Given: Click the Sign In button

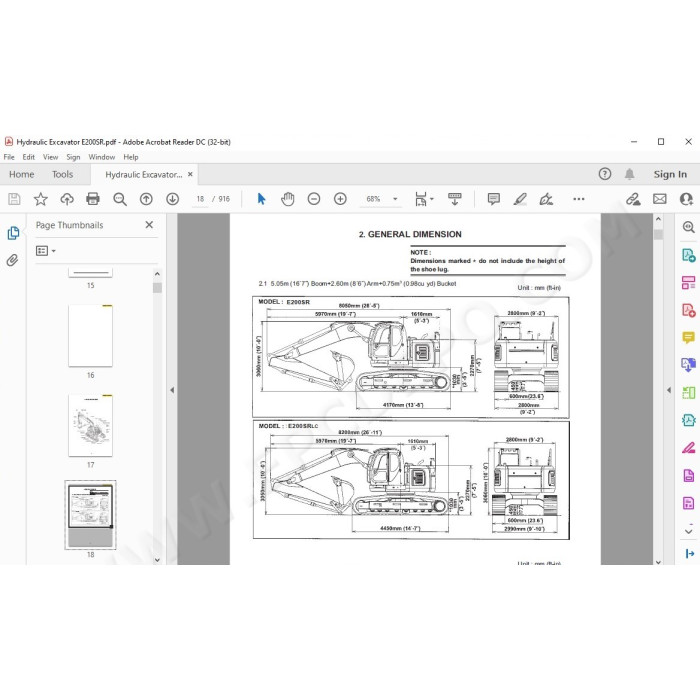Looking at the screenshot, I should tap(670, 174).
